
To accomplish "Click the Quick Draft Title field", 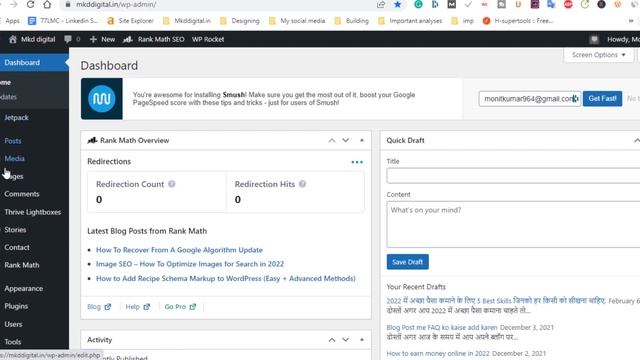I will click(513, 176).
